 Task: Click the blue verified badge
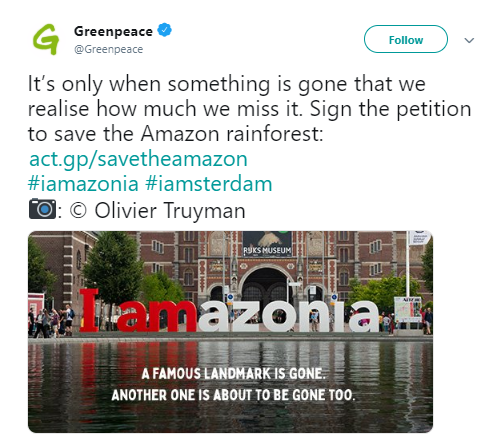(164, 30)
